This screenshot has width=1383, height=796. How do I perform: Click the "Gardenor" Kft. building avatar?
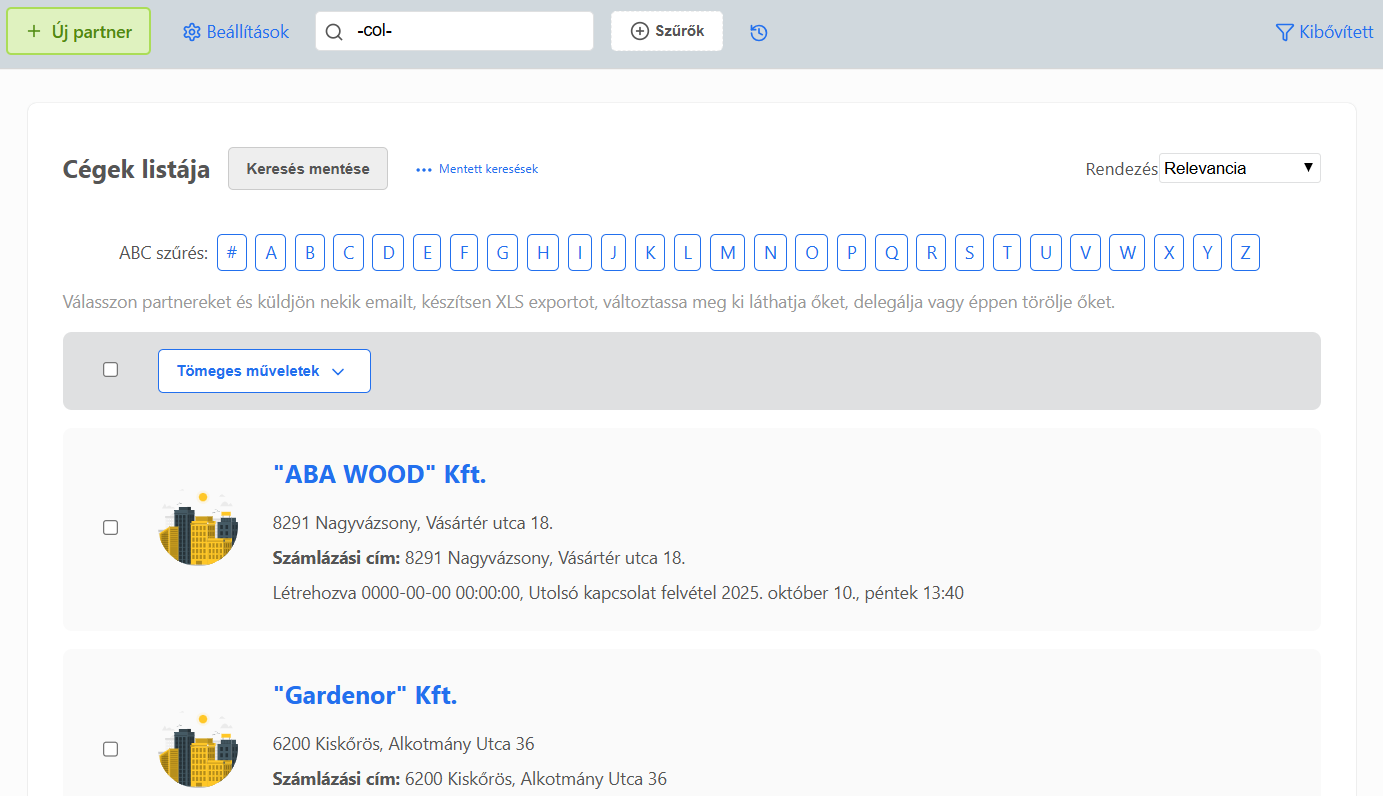pos(198,748)
